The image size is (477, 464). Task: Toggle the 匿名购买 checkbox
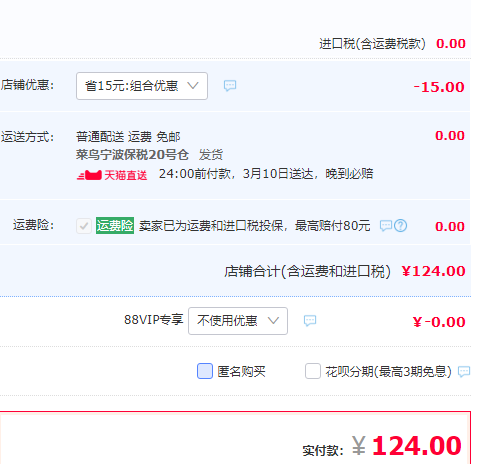click(x=205, y=371)
